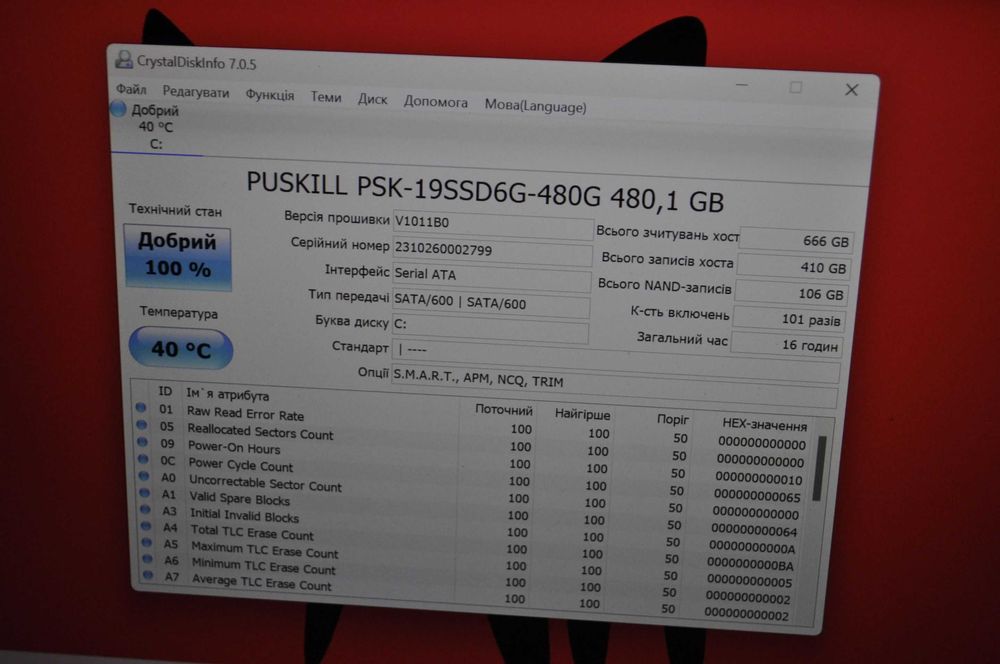Click the Поріг column header
This screenshot has height=664, width=1000.
673,419
